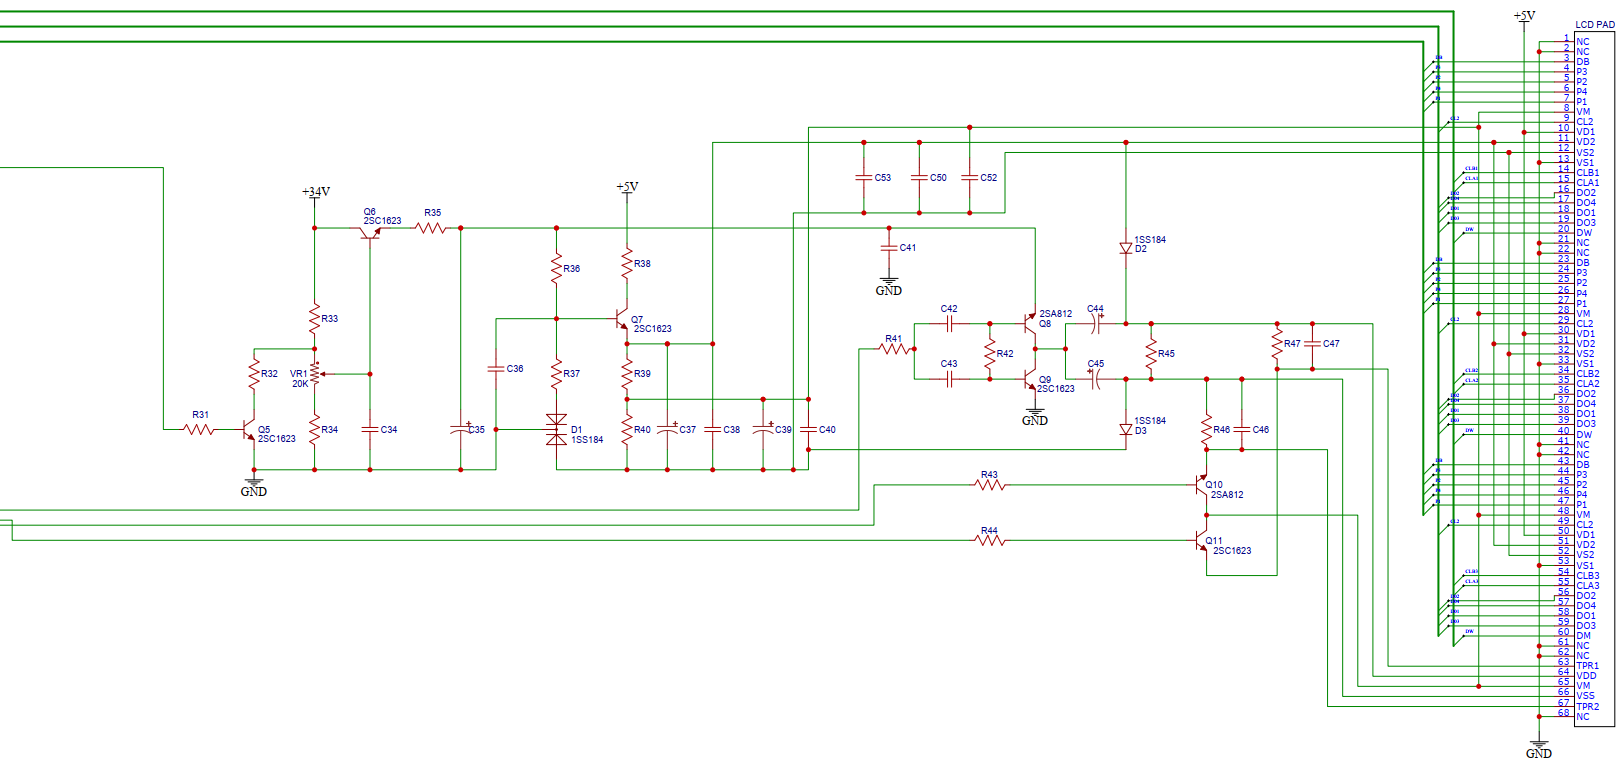Click the VR1 20K potentiometer symbol
This screenshot has width=1622, height=770.
pos(315,374)
